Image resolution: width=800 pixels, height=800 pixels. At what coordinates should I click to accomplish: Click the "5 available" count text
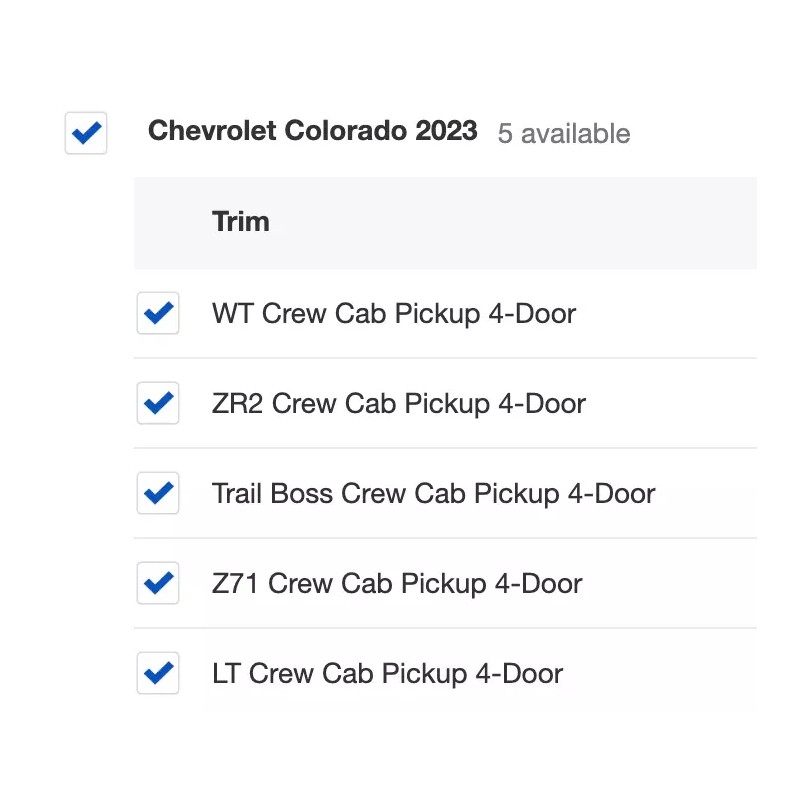click(x=564, y=134)
